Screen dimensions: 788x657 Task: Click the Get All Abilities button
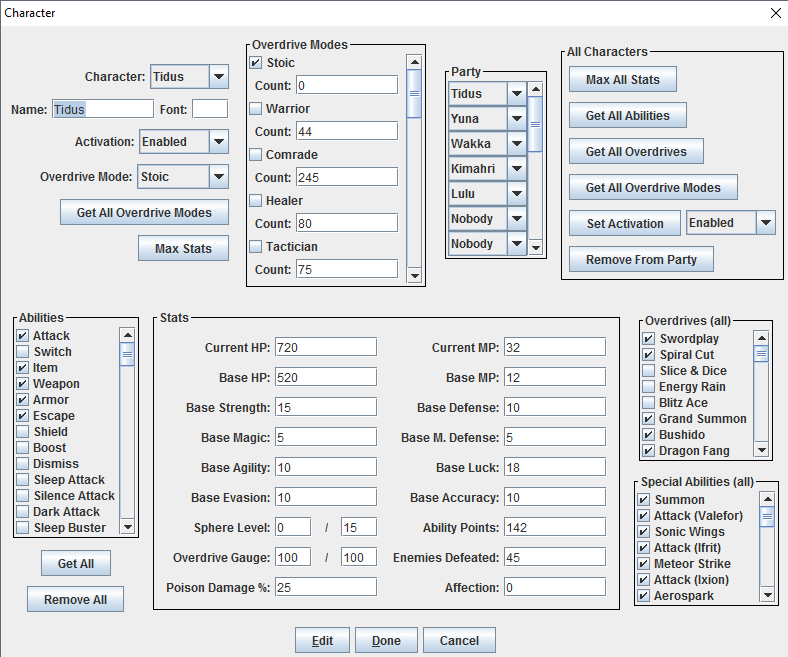tap(628, 116)
